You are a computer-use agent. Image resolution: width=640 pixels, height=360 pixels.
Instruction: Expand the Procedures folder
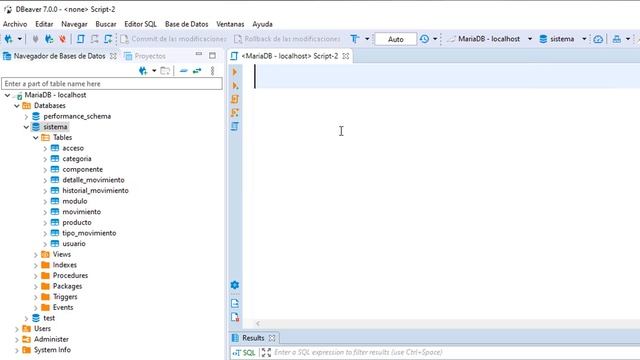coord(36,276)
